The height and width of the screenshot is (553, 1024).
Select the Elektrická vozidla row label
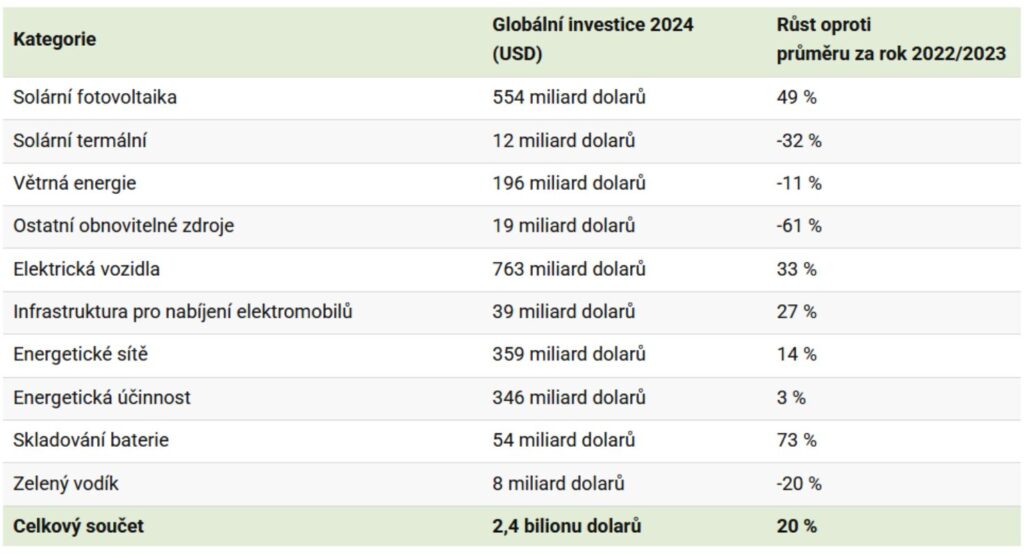86,270
